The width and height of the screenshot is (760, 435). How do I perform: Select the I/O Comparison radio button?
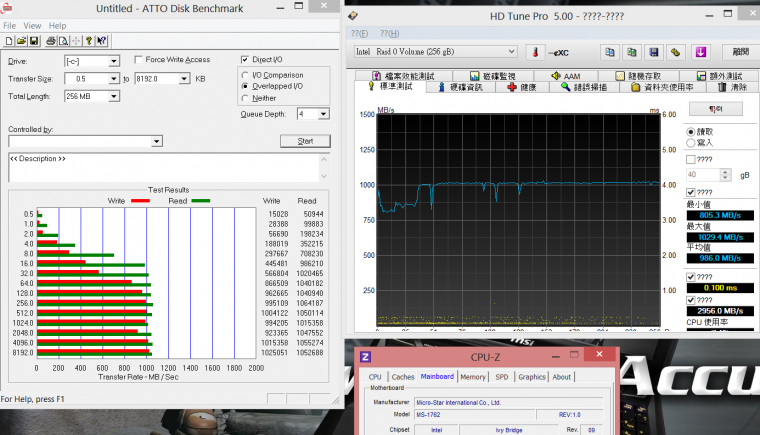(x=246, y=75)
